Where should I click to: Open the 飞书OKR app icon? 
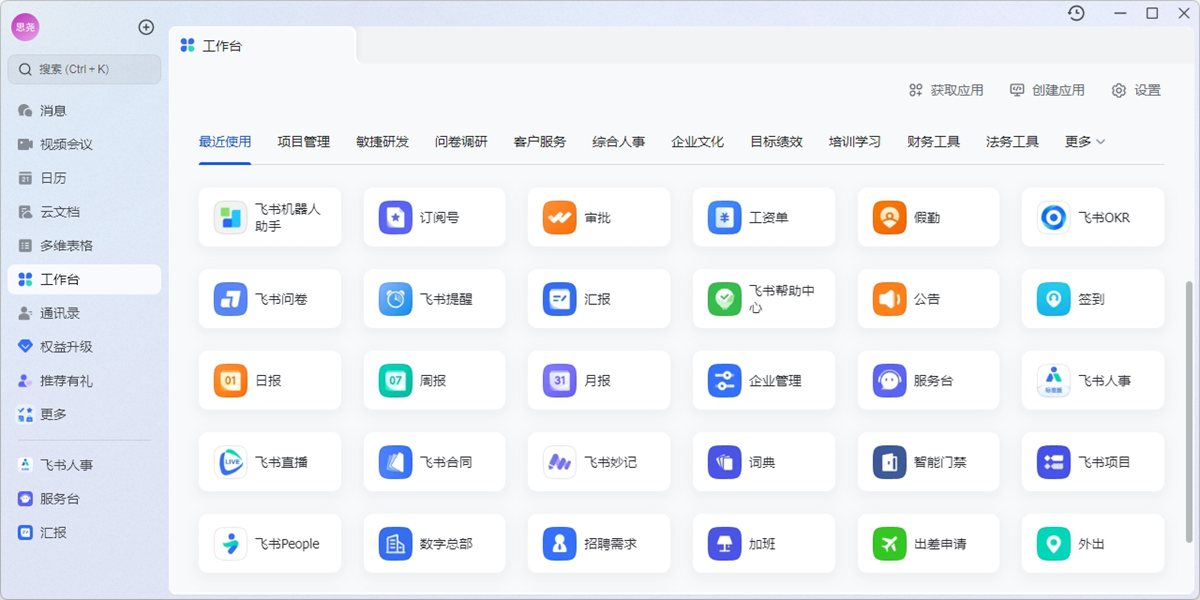[x=1054, y=217]
